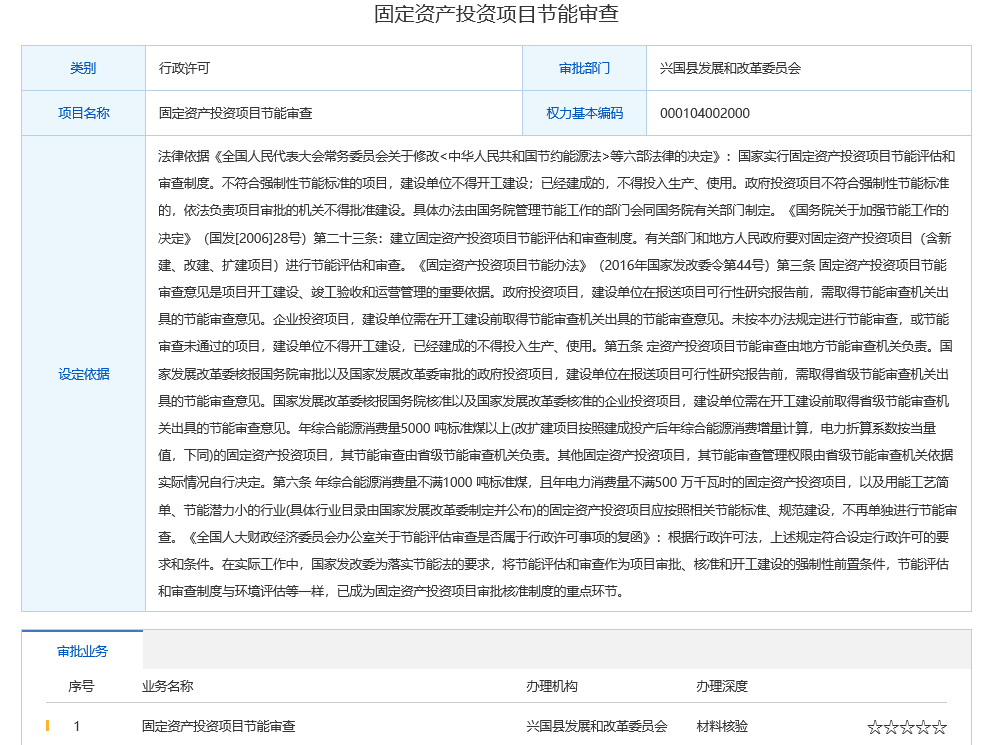This screenshot has width=982, height=745.
Task: Click 兴国县发展和改革委员会 in the 办理机构 column
Action: click(596, 726)
